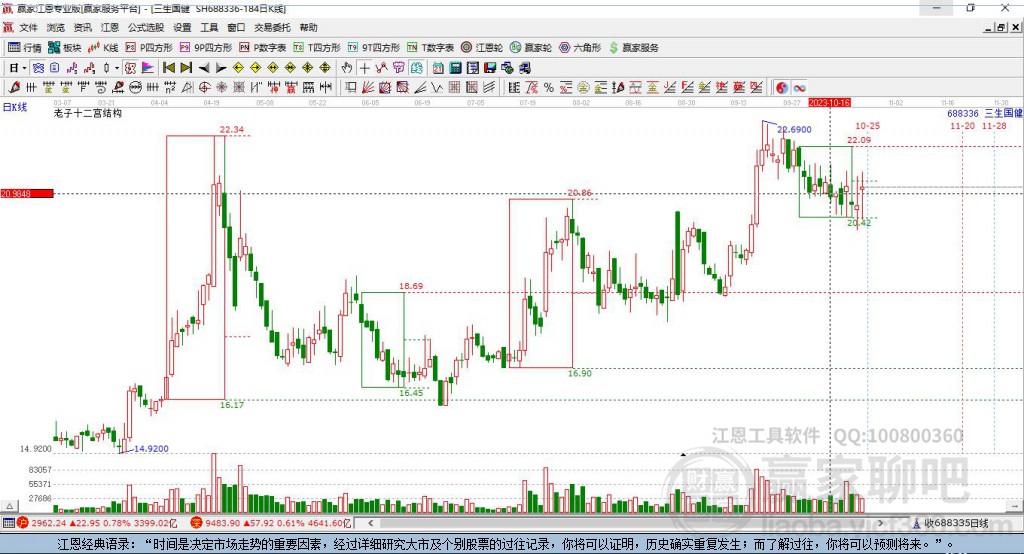Viewport: 1024px width, 554px height.
Task: Click the black left arrow icon
Action: [x=204, y=68]
